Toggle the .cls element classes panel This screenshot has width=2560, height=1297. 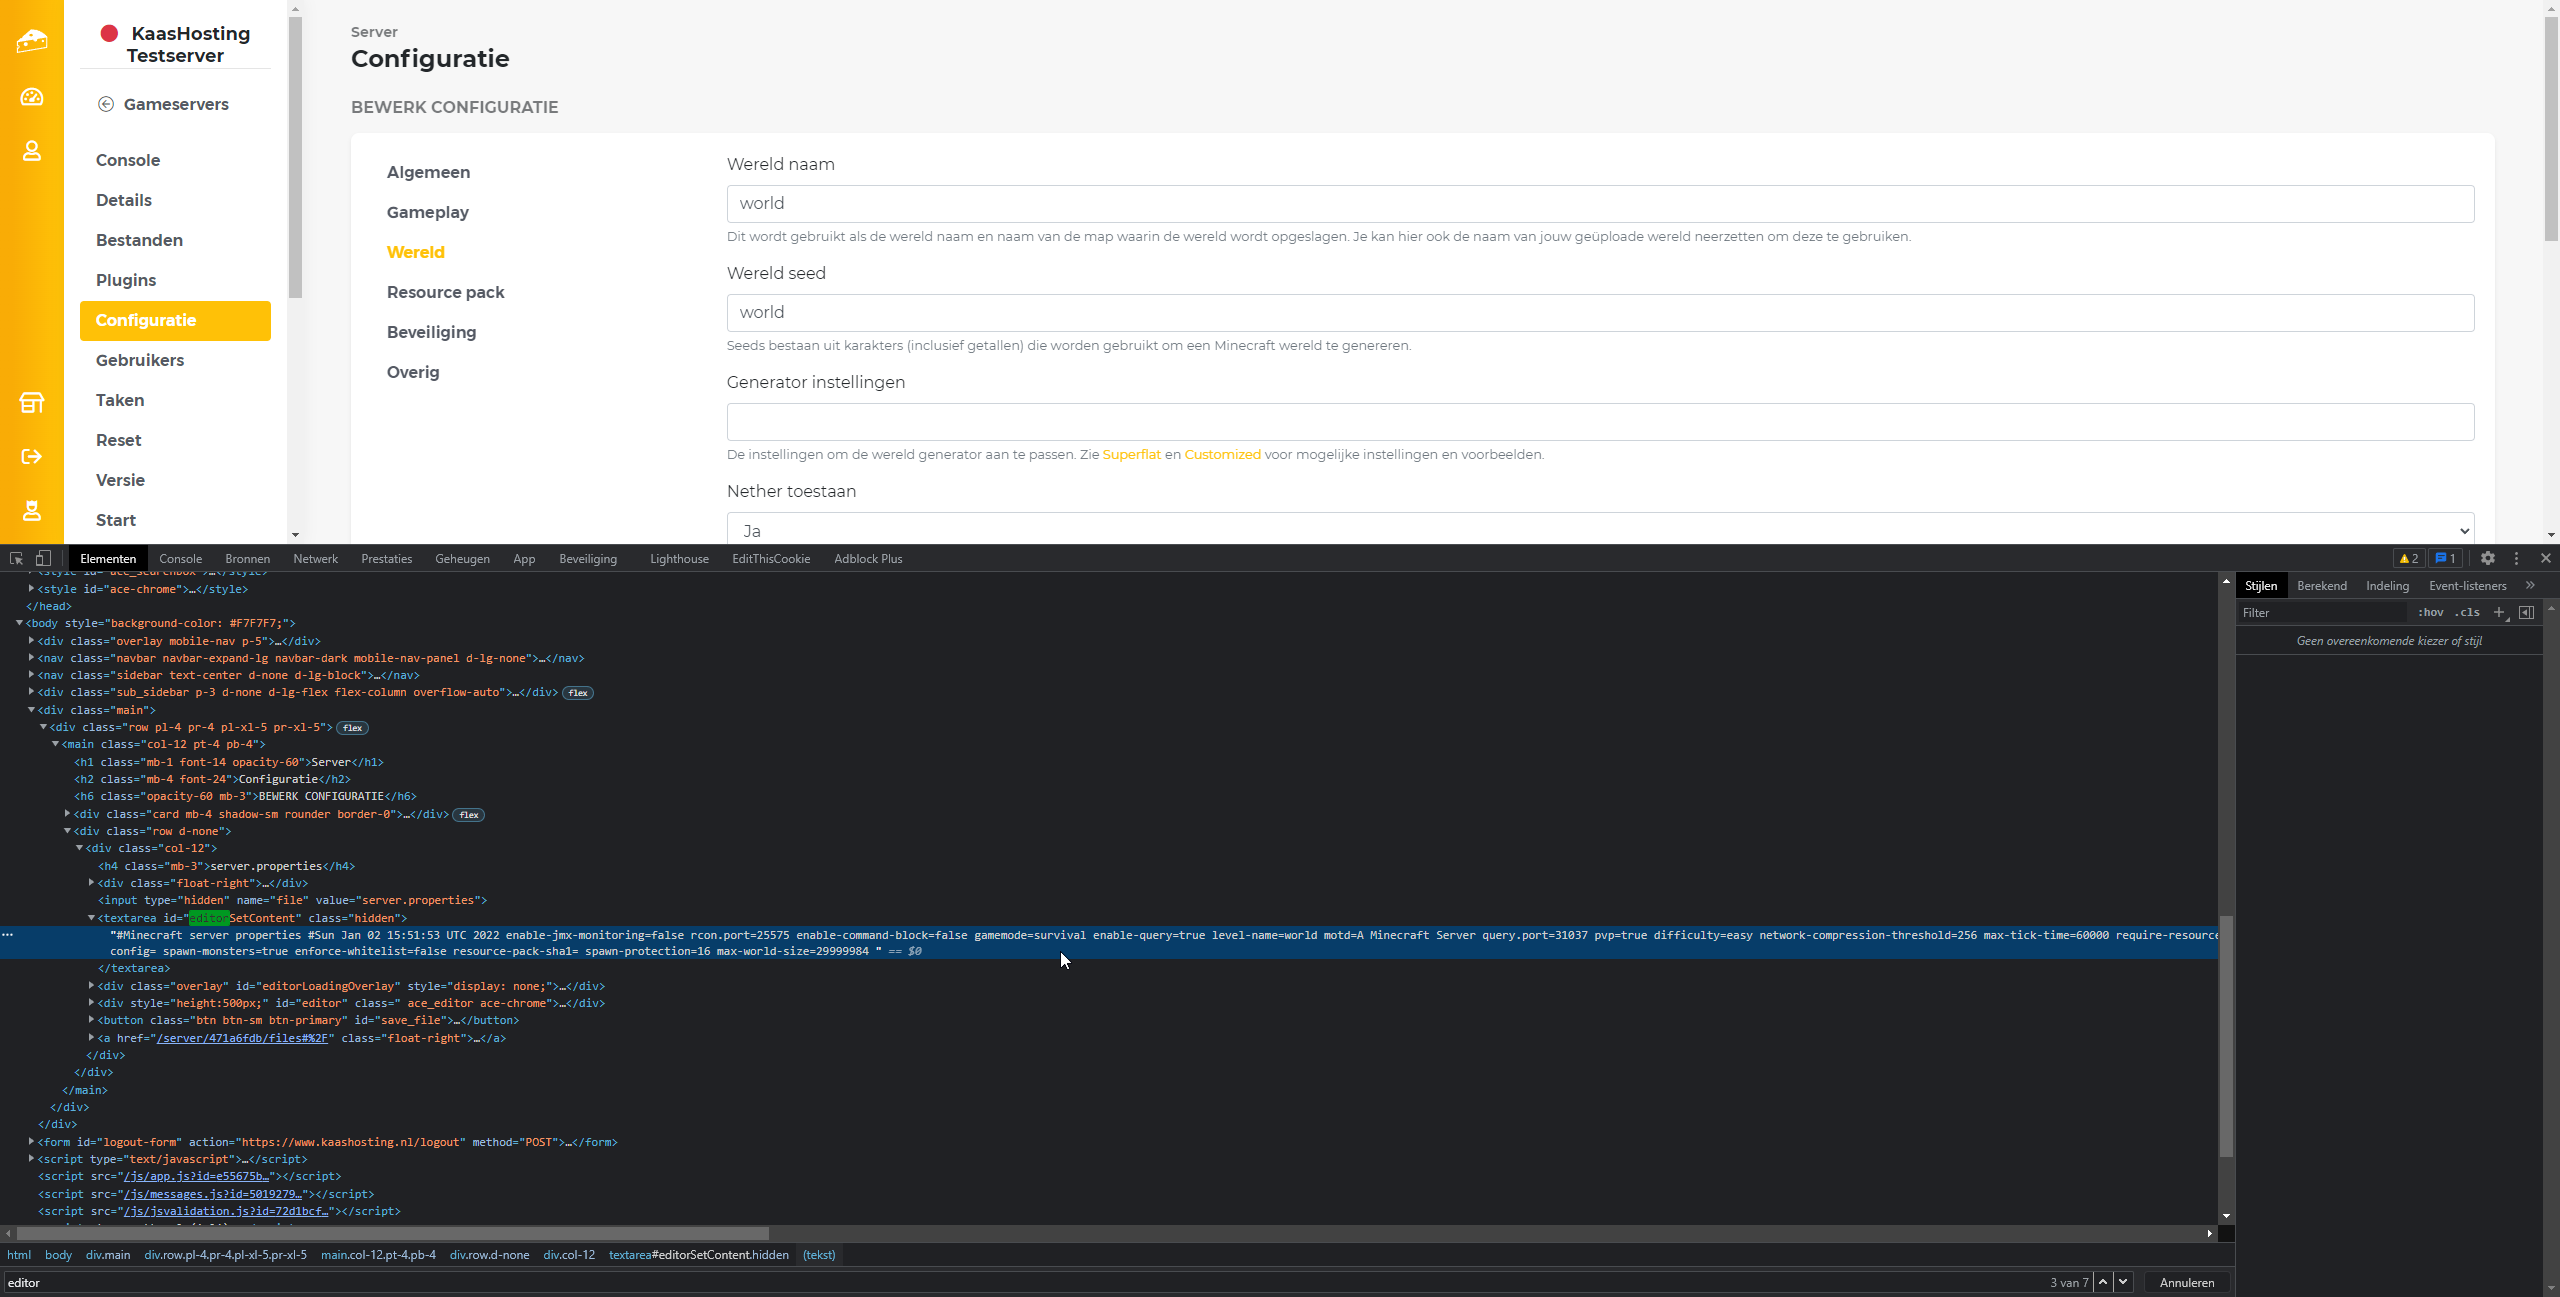(x=2467, y=613)
